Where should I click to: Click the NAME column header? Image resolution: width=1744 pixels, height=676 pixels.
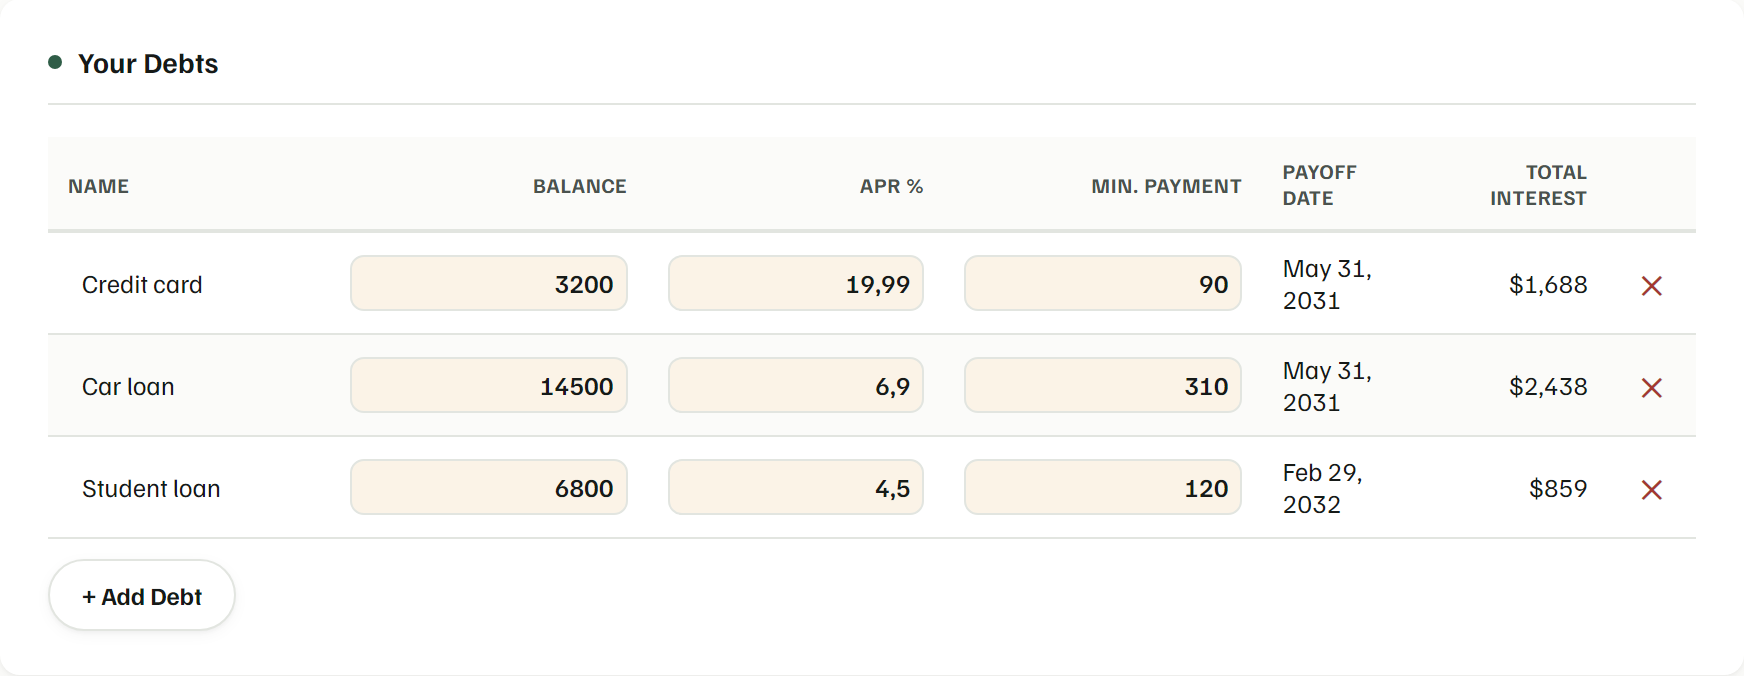[98, 186]
